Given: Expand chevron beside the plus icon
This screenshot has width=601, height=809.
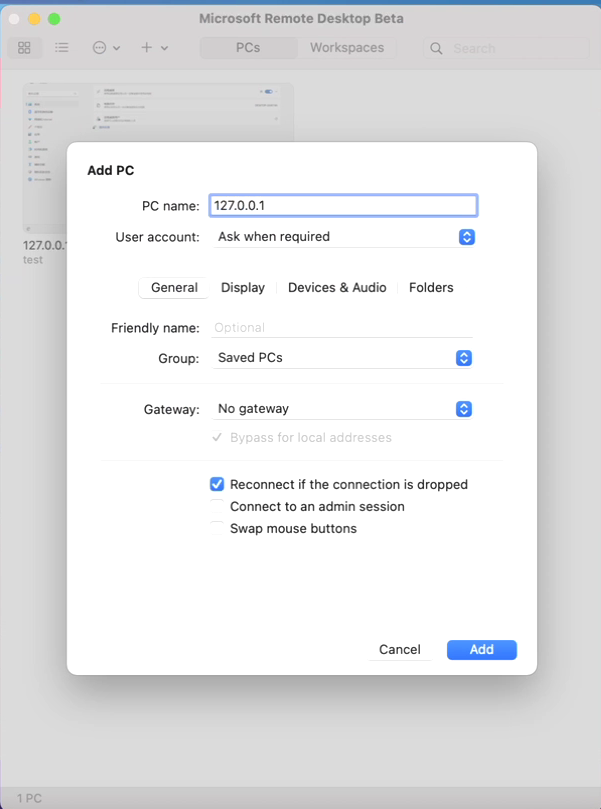Looking at the screenshot, I should click(164, 48).
